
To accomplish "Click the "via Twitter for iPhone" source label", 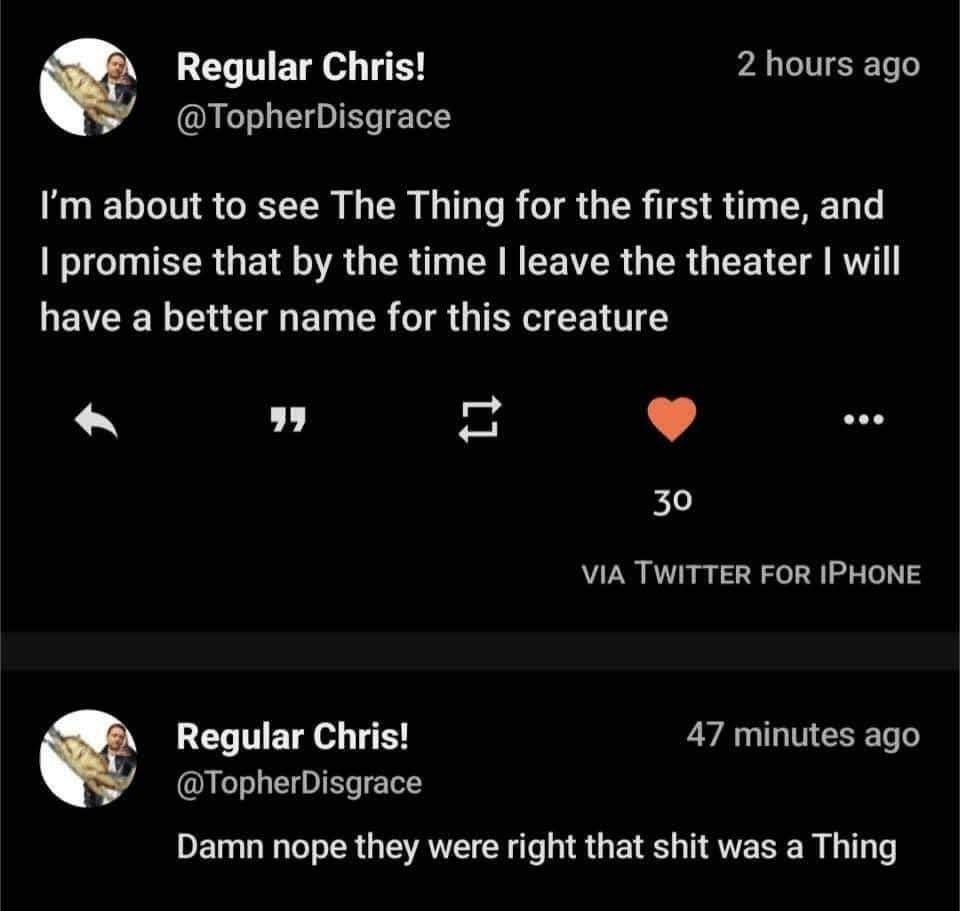I will click(751, 574).
